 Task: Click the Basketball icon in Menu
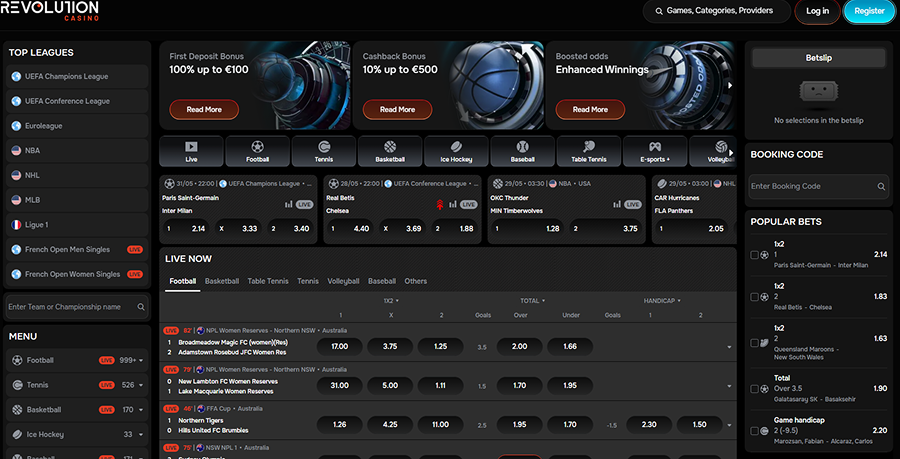pos(17,410)
